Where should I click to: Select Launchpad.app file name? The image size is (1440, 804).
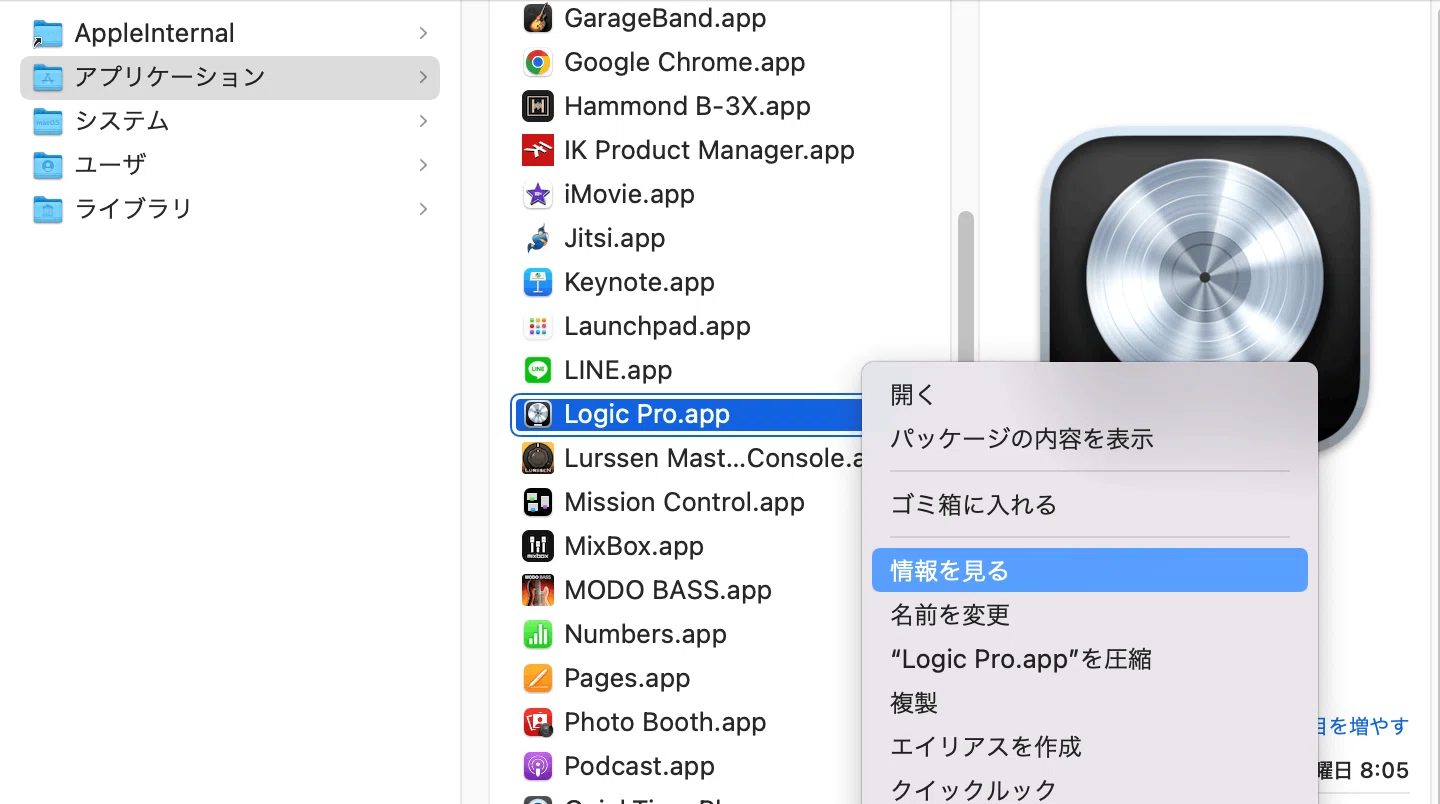[x=657, y=326]
